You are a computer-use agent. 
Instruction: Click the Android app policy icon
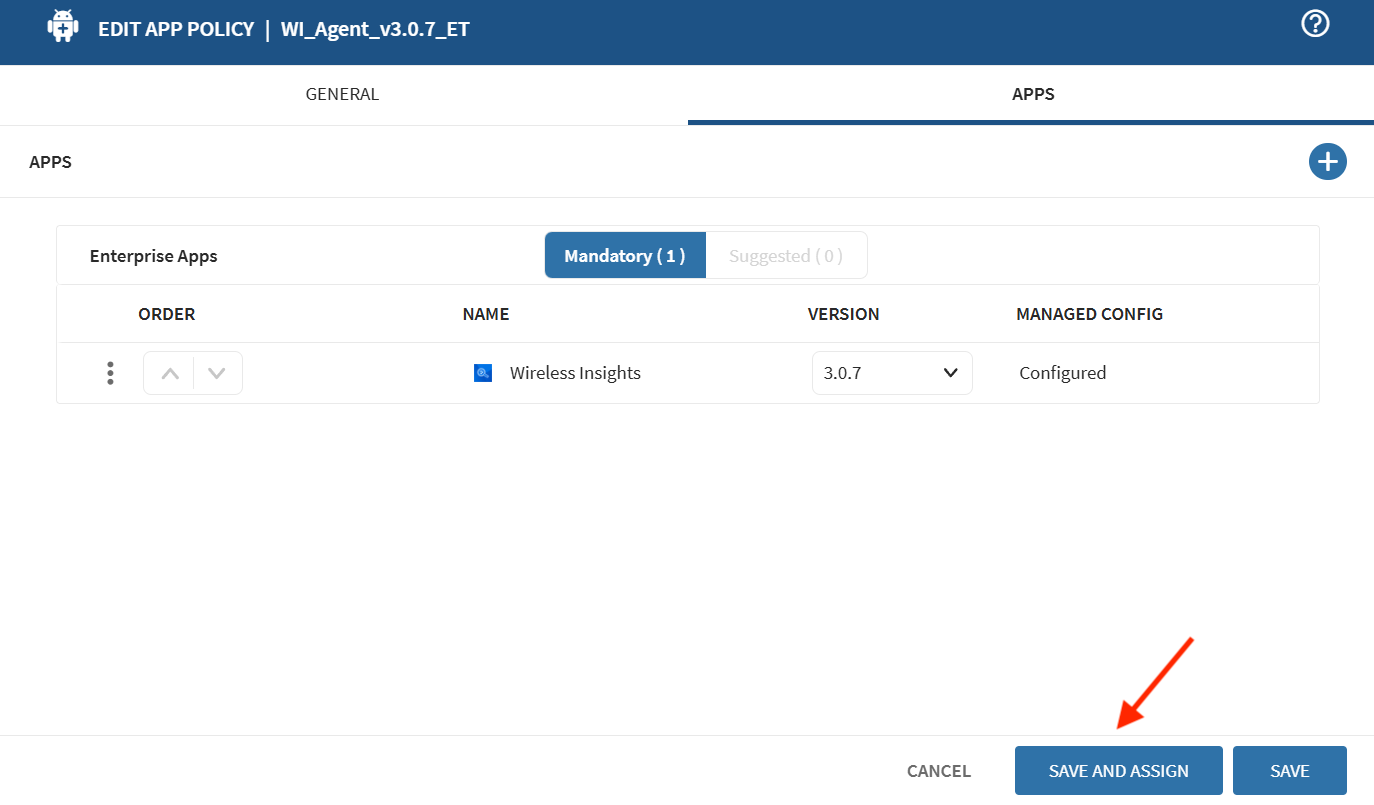(63, 27)
